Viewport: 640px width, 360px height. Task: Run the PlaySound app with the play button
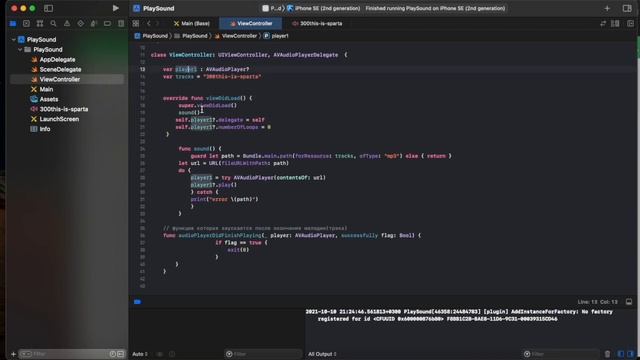point(116,8)
